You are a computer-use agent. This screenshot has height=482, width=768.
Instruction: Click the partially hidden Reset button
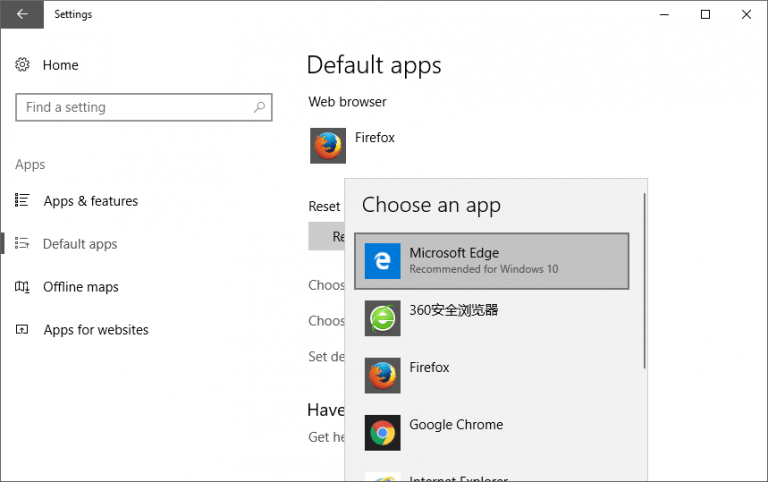(326, 237)
